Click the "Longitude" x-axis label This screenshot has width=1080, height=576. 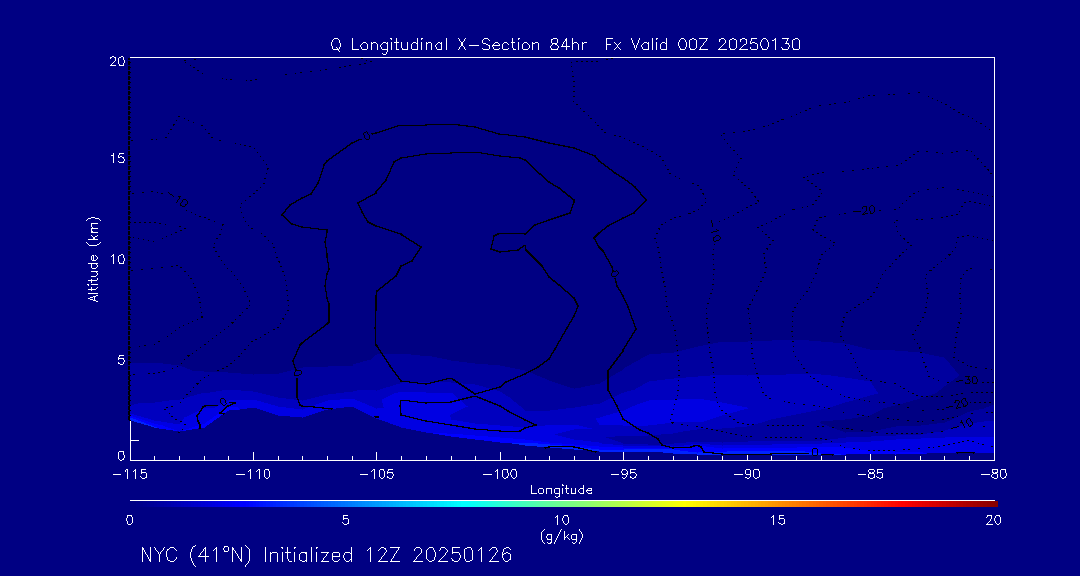[x=561, y=490]
